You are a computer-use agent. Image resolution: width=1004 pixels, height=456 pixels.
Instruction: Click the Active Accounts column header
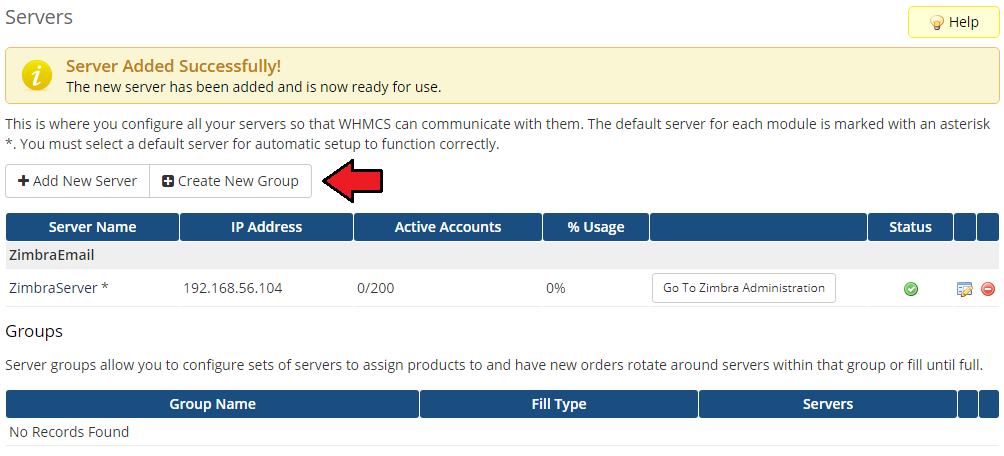448,227
